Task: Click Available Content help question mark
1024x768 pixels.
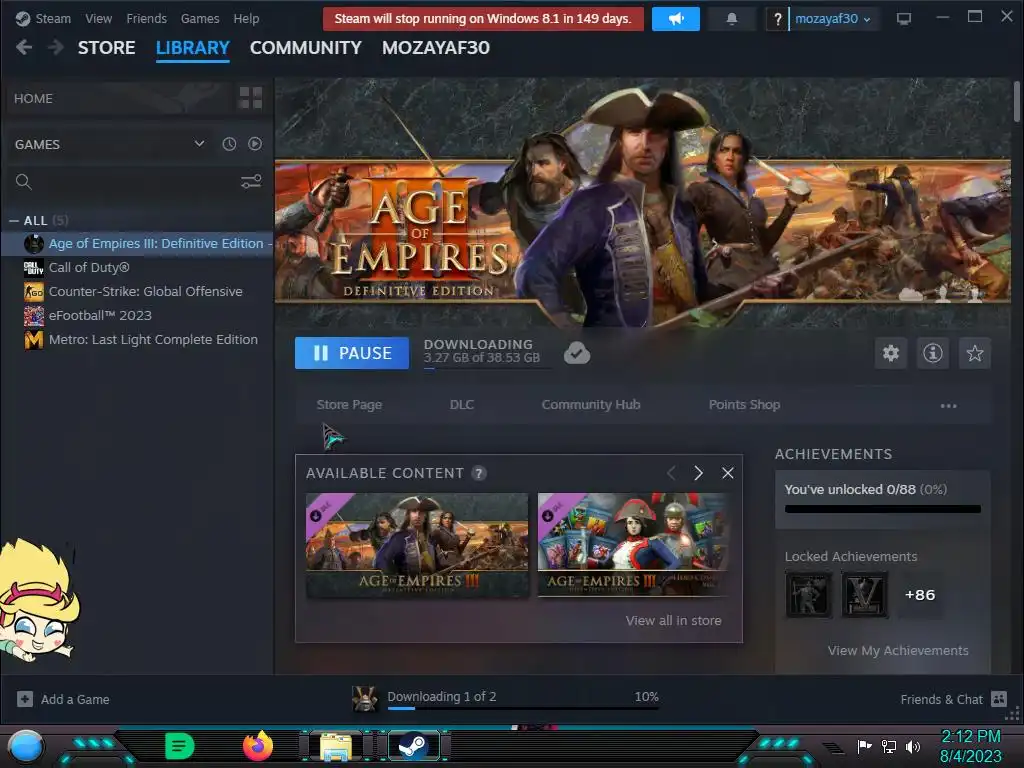Action: point(479,473)
